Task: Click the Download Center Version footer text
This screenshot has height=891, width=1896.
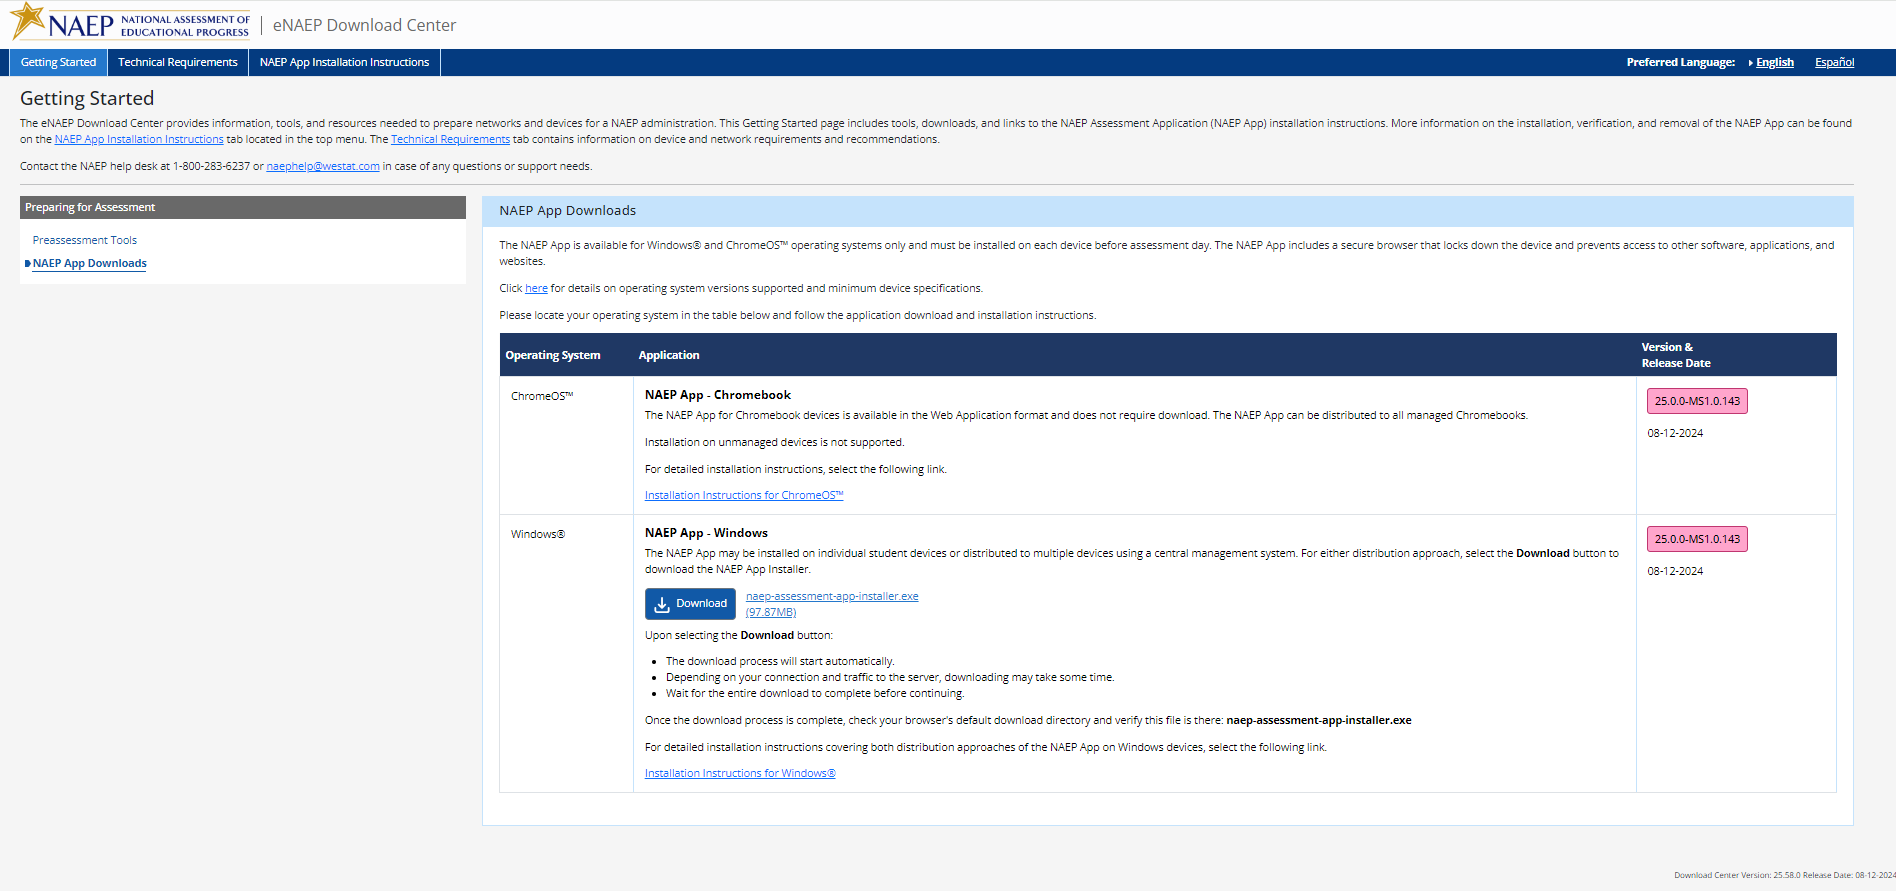Action: [x=1785, y=875]
